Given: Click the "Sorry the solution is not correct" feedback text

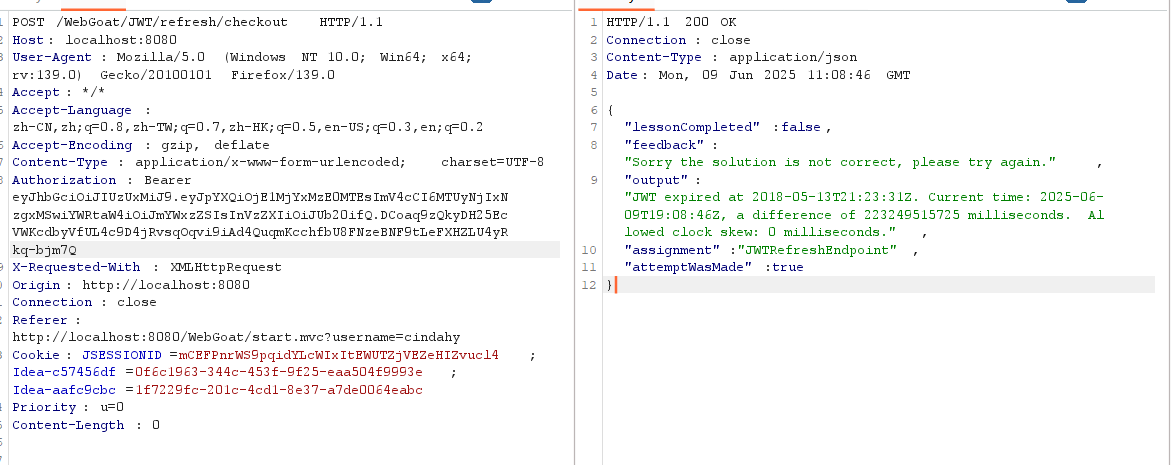Looking at the screenshot, I should click(x=840, y=162).
